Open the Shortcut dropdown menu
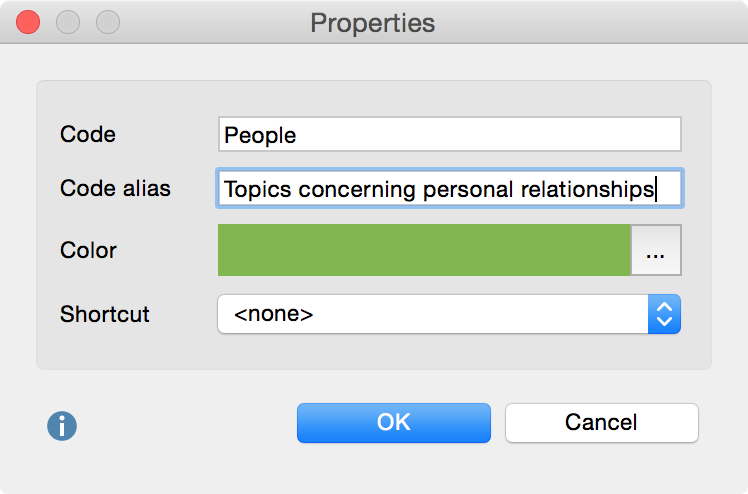 point(449,314)
